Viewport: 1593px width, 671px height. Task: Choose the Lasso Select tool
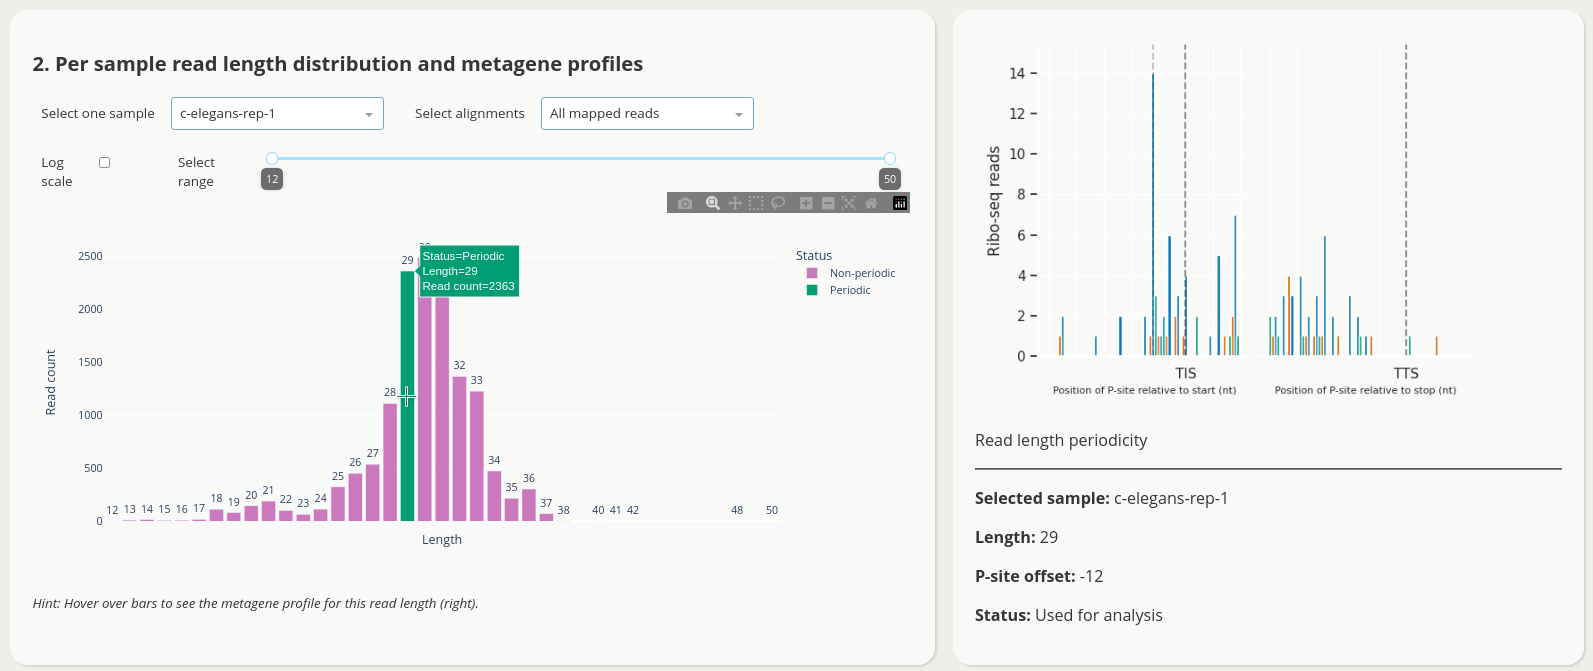(x=778, y=203)
